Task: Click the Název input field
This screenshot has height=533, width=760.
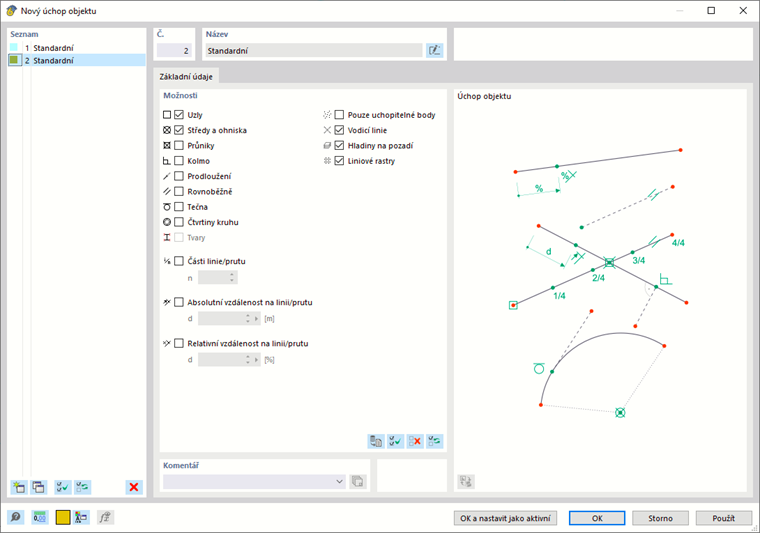Action: pyautogui.click(x=314, y=50)
